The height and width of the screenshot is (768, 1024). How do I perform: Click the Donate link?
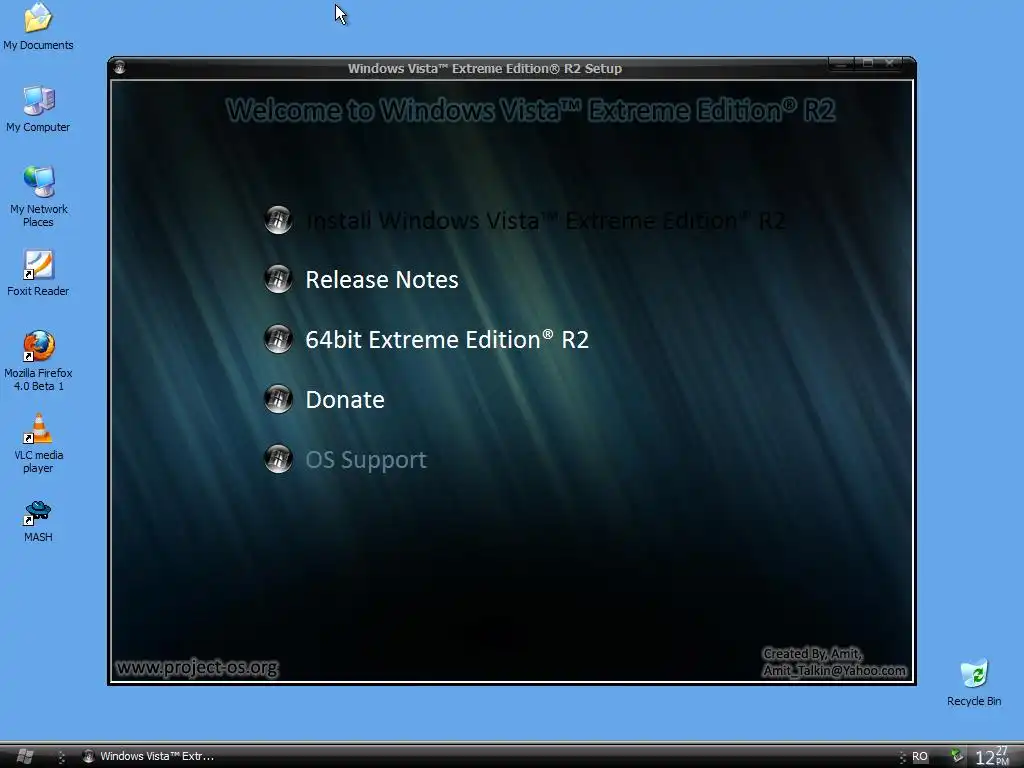coord(345,400)
